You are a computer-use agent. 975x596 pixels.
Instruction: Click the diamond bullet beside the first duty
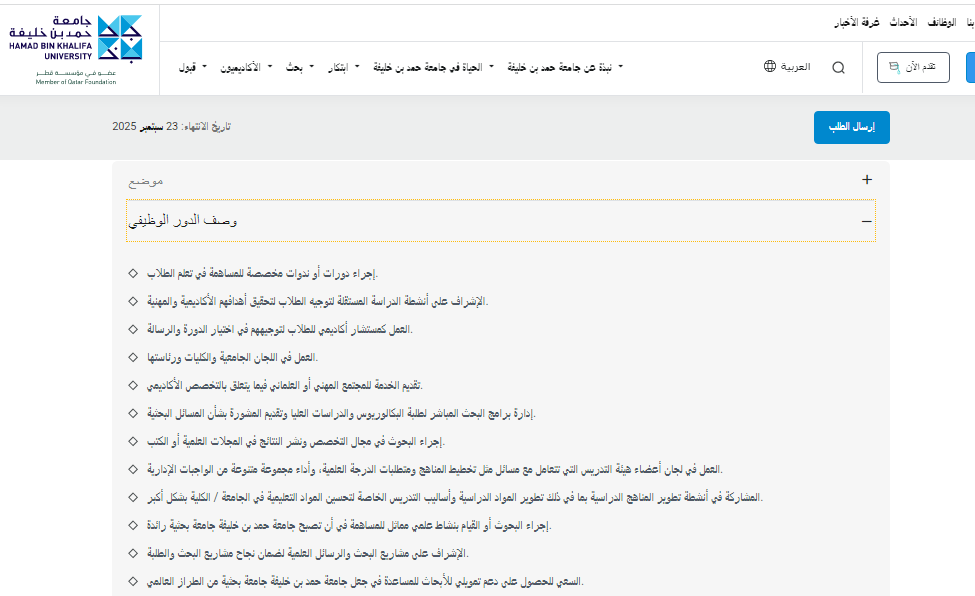click(x=133, y=273)
